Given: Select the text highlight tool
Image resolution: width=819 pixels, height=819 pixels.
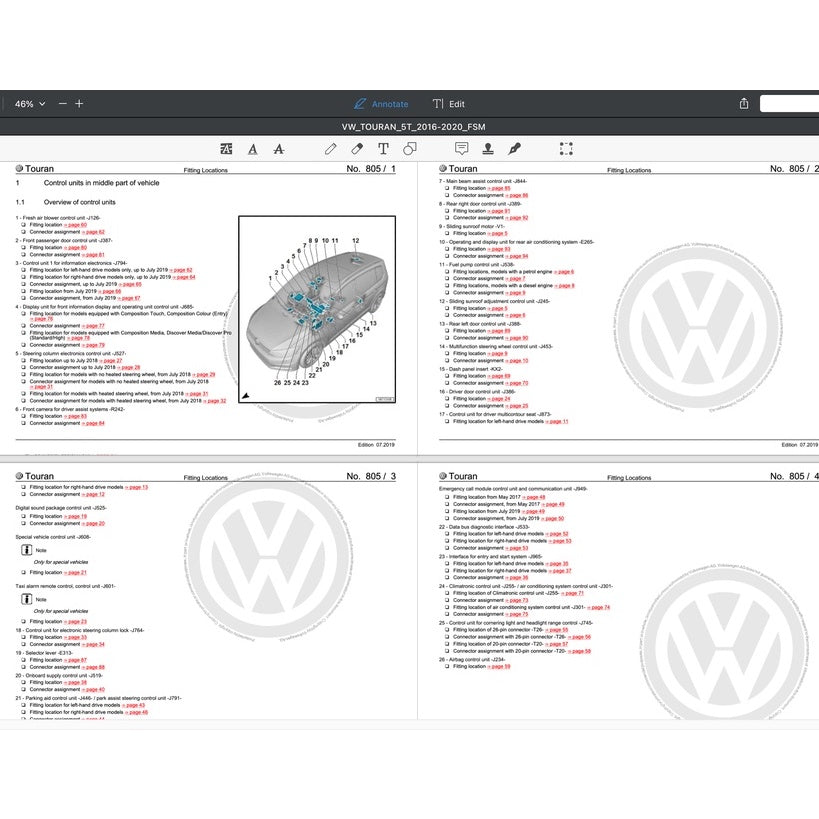Looking at the screenshot, I should 226,148.
